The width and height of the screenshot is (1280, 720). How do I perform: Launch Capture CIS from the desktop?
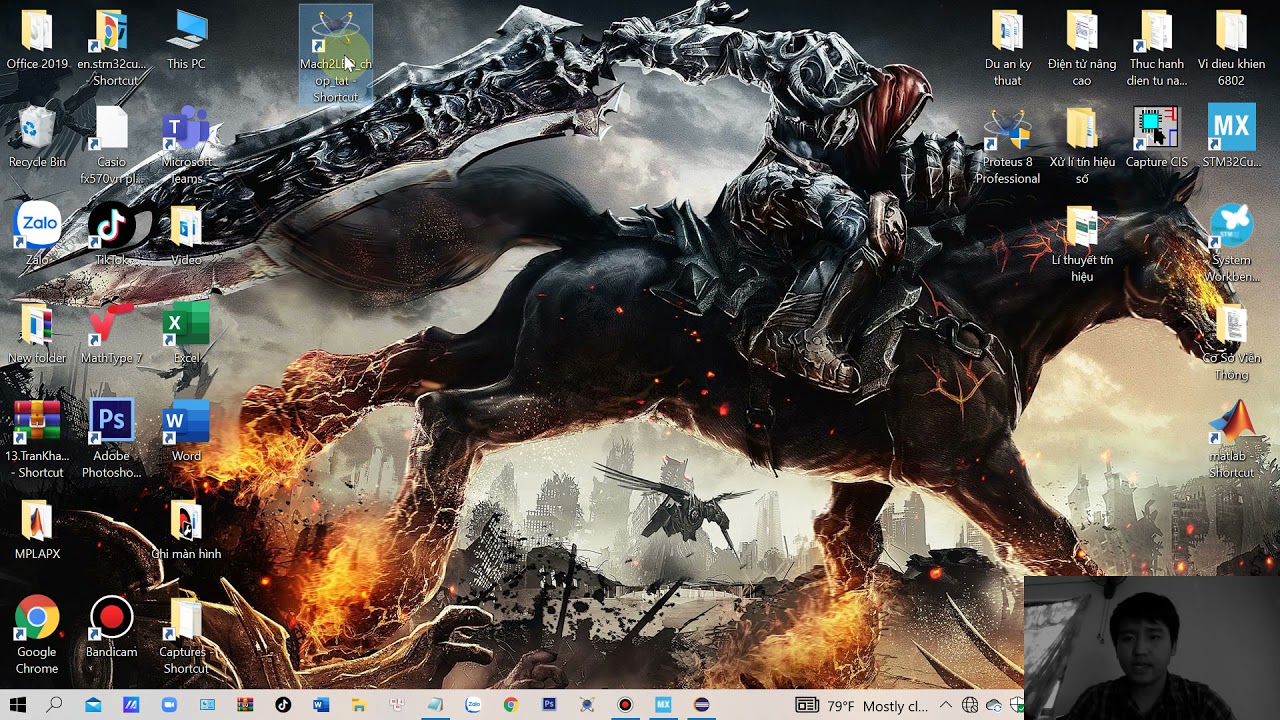coord(1156,138)
